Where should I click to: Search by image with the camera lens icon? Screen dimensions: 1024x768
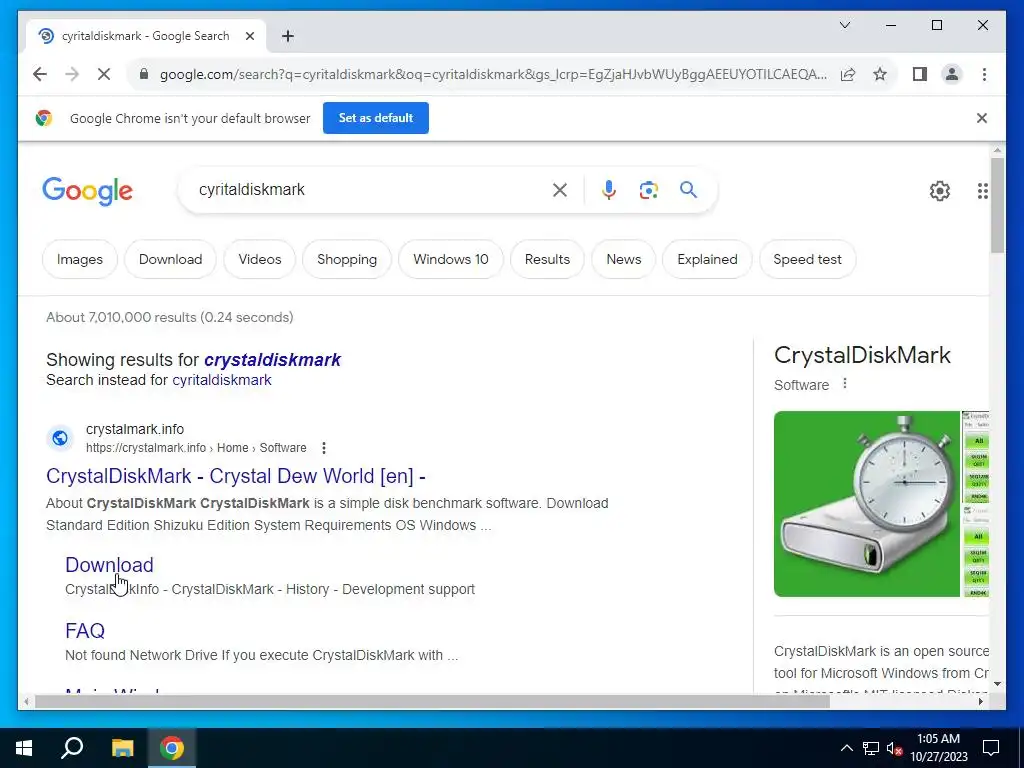click(x=648, y=190)
